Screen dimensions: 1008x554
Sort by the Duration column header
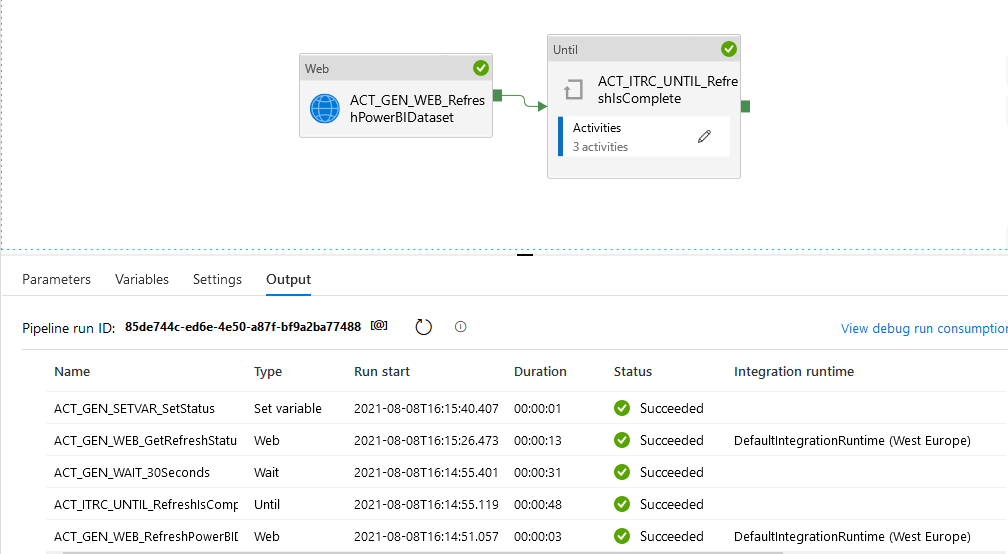(540, 371)
